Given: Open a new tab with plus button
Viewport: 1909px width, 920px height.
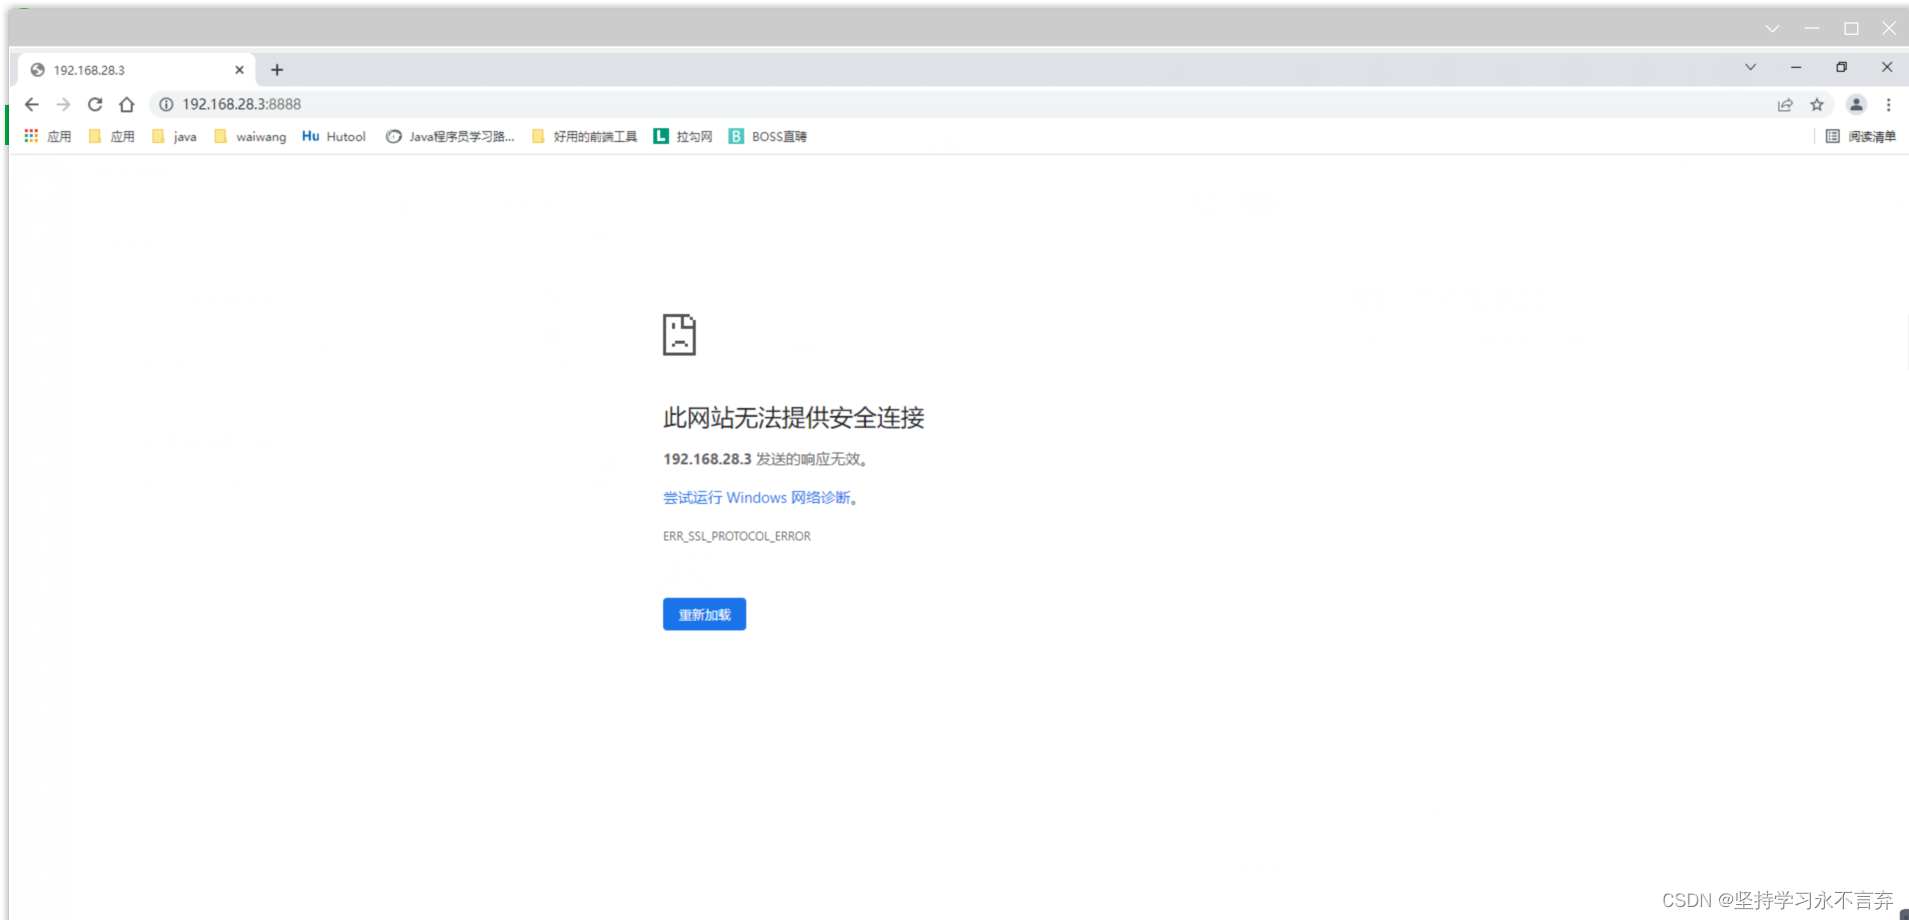Looking at the screenshot, I should [x=277, y=70].
